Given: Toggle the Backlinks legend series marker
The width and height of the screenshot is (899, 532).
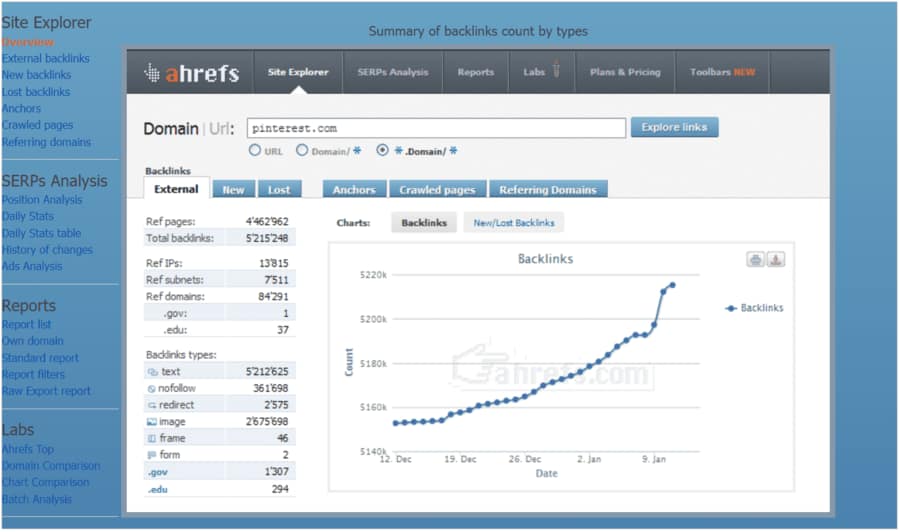Looking at the screenshot, I should coord(731,308).
